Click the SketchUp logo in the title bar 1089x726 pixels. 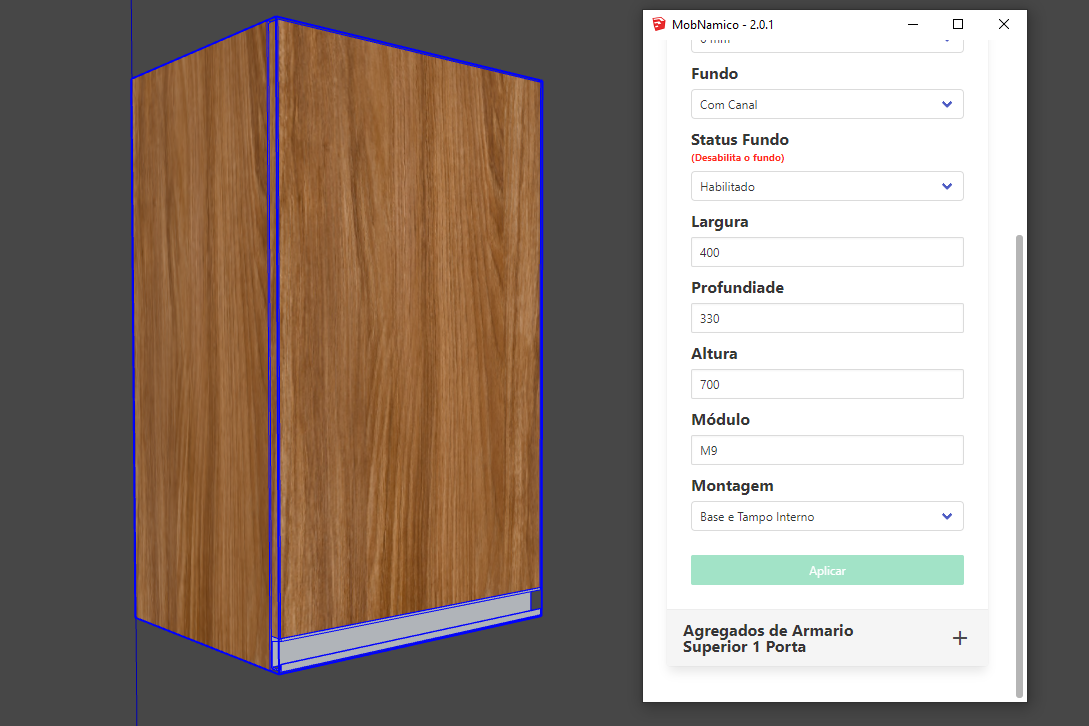tap(658, 24)
